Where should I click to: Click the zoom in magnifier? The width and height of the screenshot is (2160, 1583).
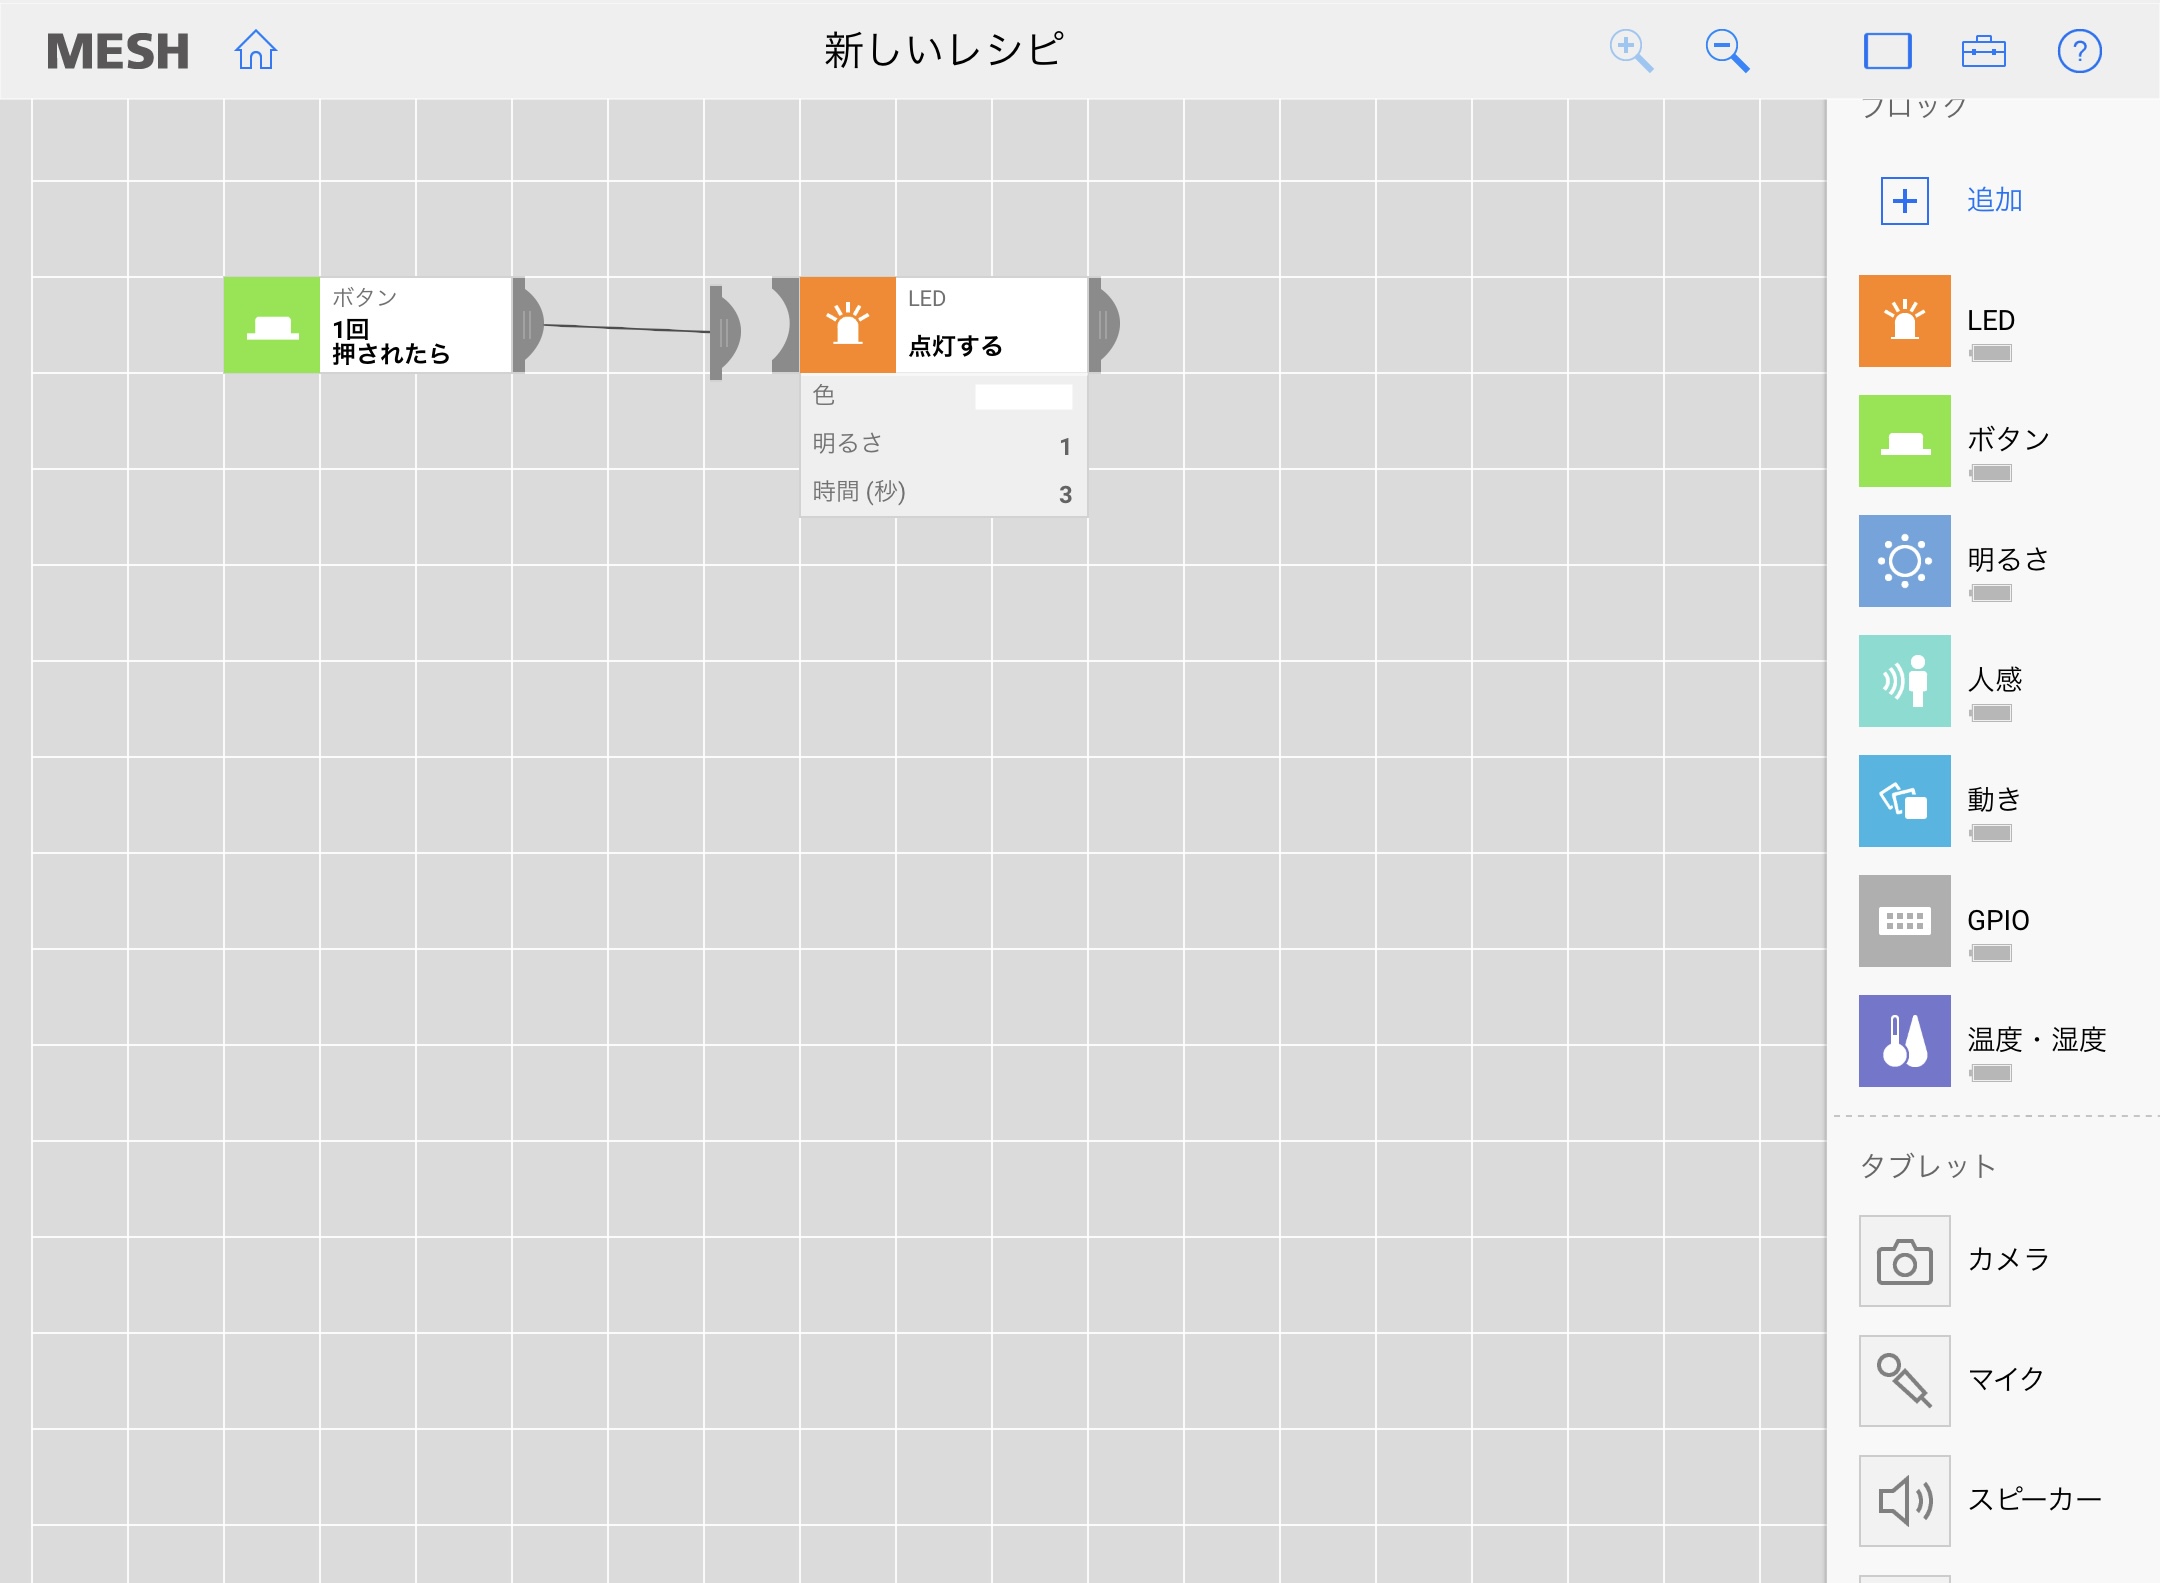click(1630, 50)
